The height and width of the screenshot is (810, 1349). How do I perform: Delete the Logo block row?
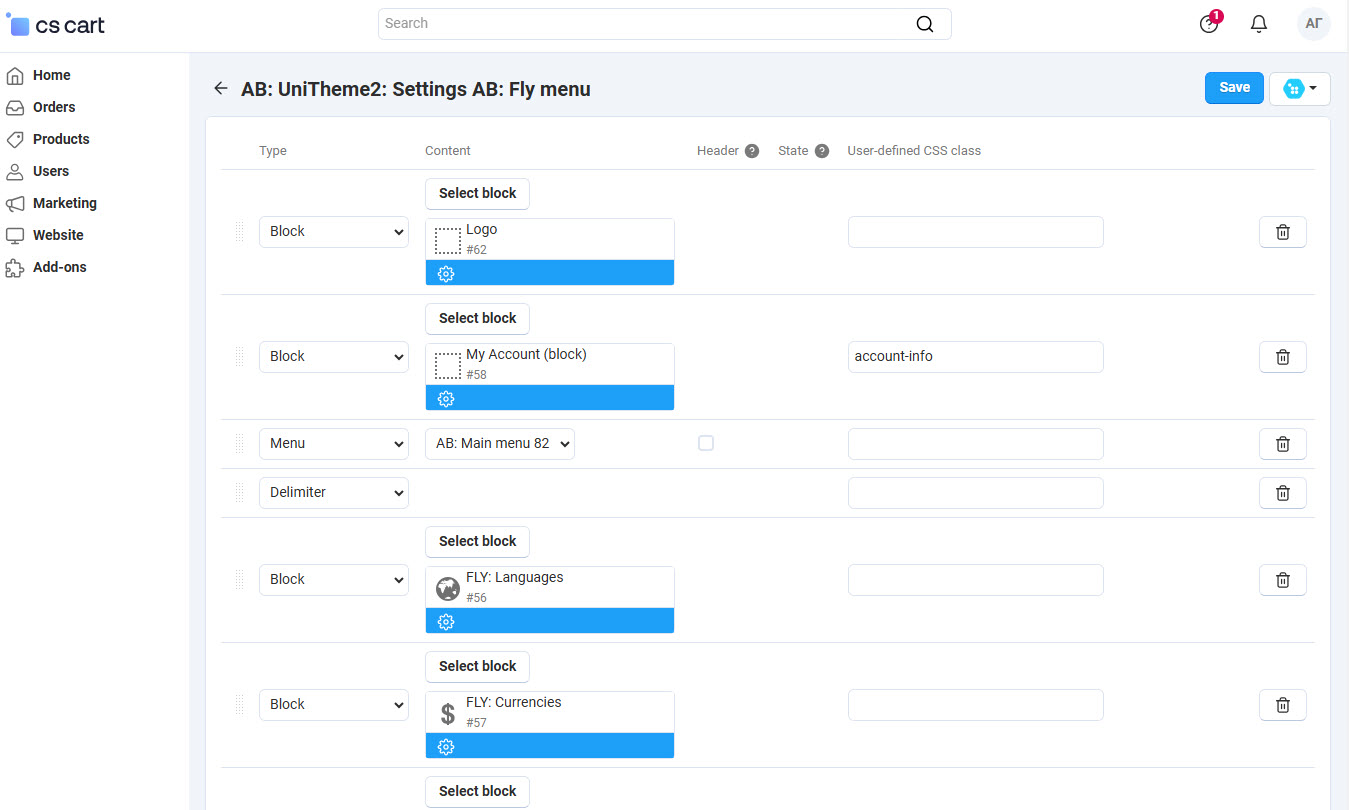tap(1283, 232)
